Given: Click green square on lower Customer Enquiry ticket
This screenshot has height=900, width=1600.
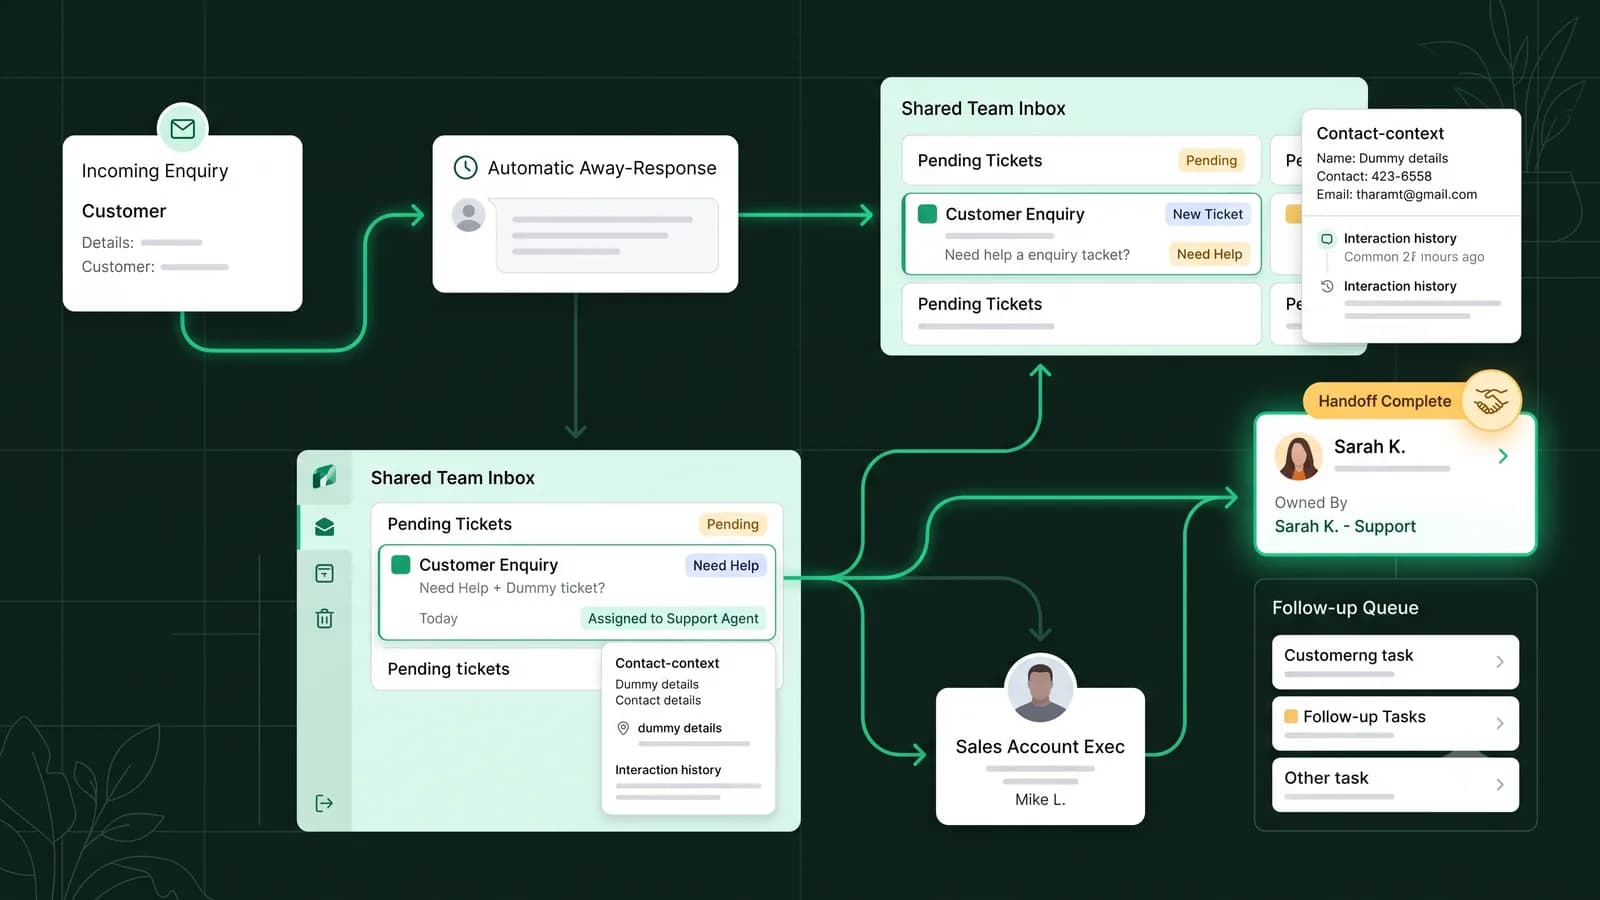Looking at the screenshot, I should (x=401, y=565).
